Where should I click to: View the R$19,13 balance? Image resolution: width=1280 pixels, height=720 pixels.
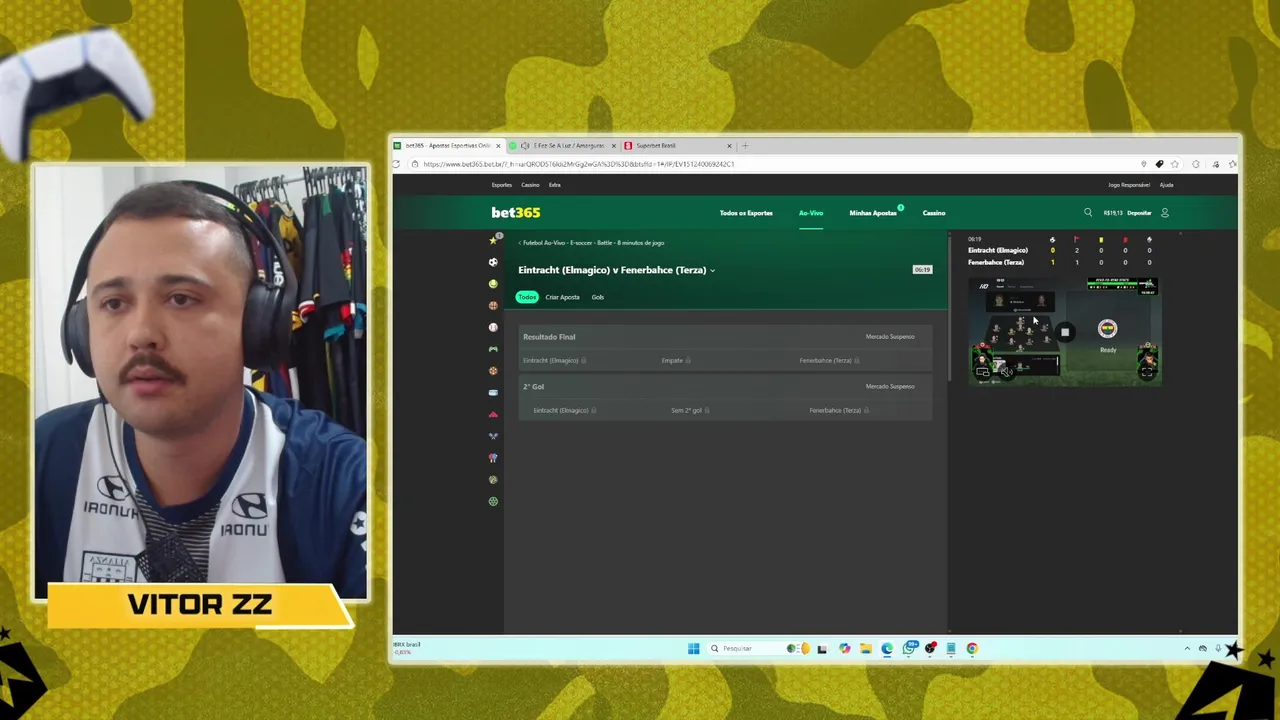pyautogui.click(x=1113, y=213)
